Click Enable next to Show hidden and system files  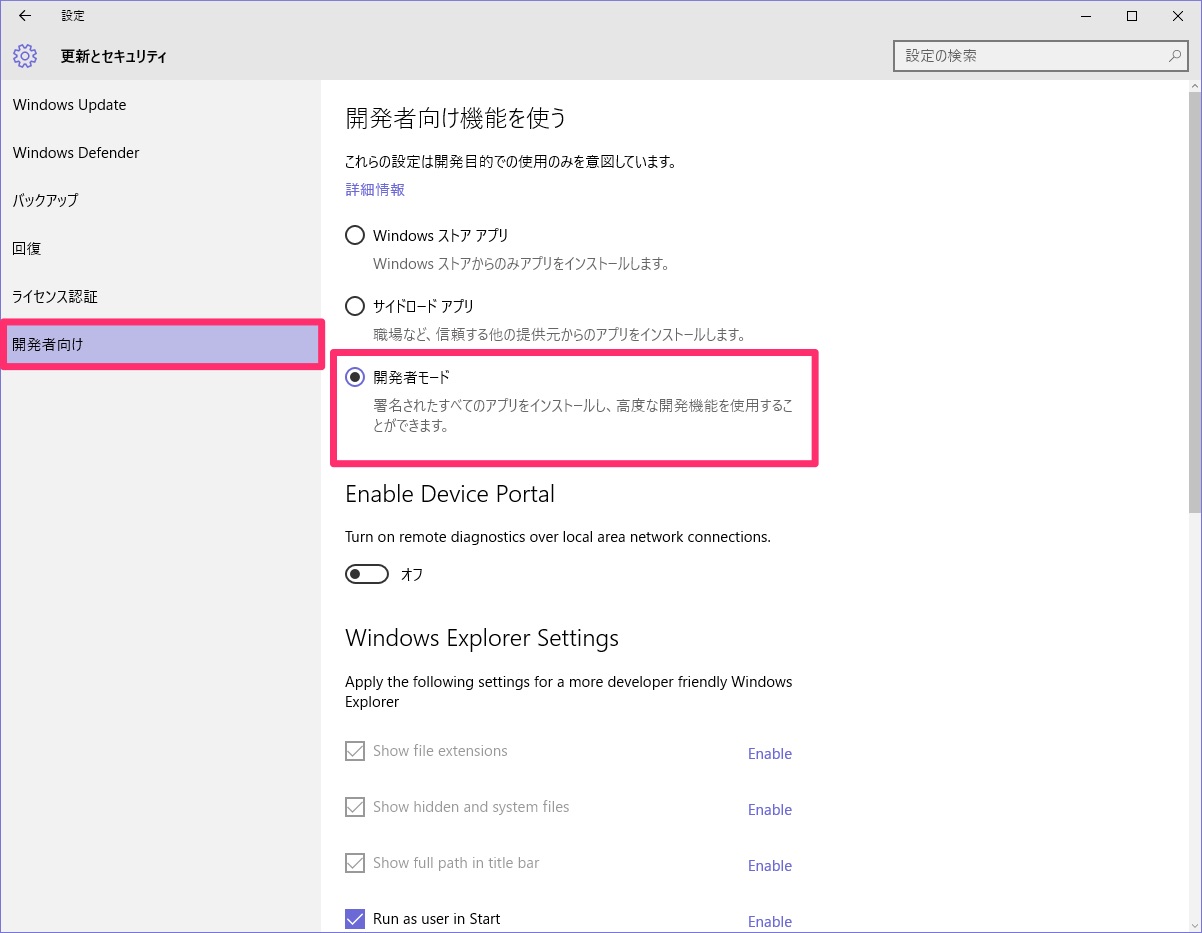coord(770,810)
